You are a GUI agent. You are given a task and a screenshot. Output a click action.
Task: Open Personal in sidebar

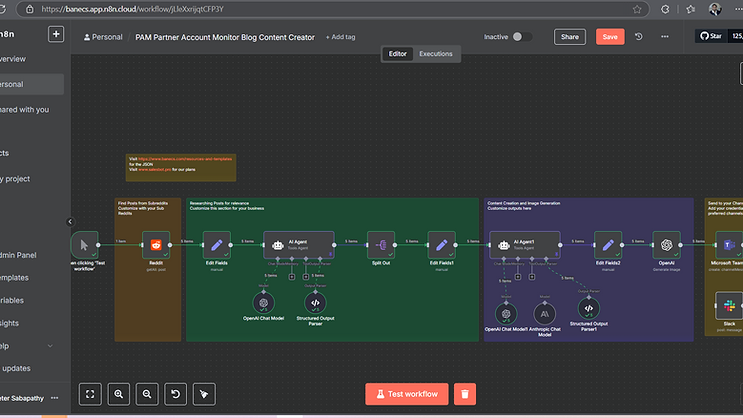[x=32, y=84]
